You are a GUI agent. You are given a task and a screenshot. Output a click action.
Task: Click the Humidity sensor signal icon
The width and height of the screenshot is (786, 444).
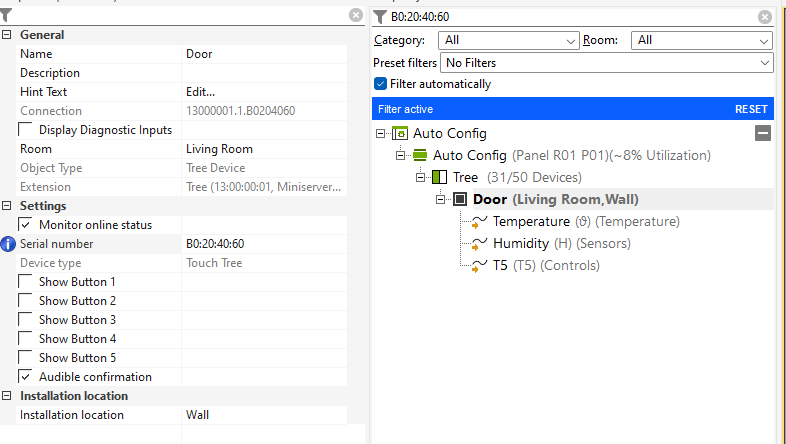click(x=478, y=244)
